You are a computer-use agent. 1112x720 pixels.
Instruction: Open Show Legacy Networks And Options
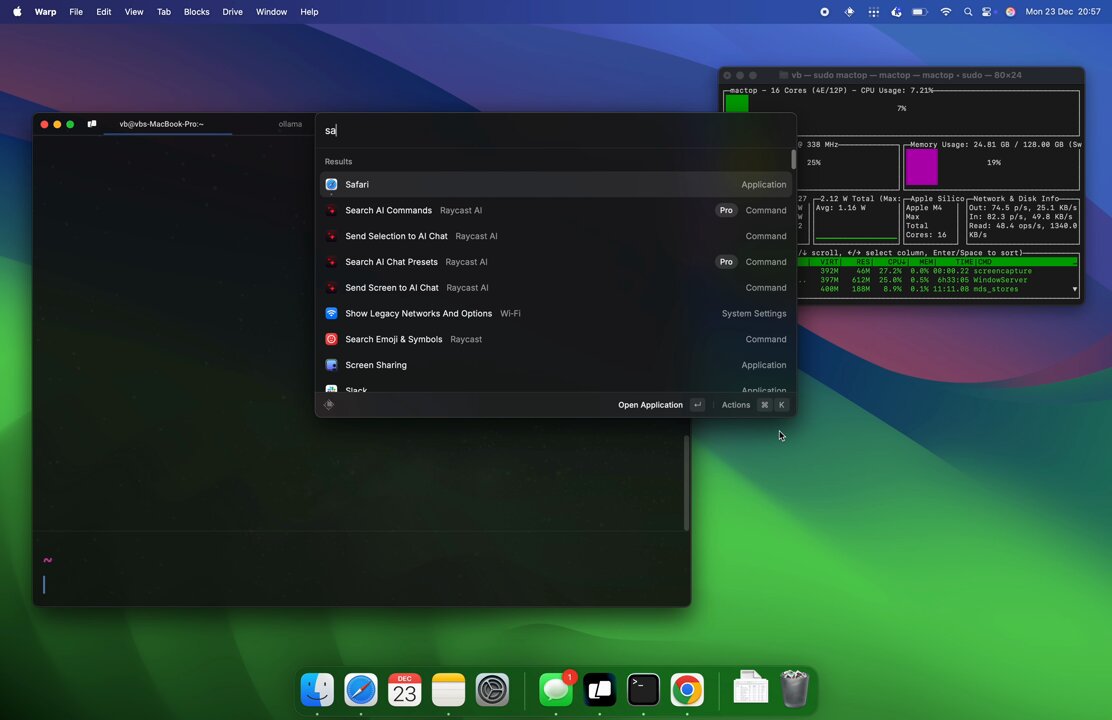(x=555, y=314)
